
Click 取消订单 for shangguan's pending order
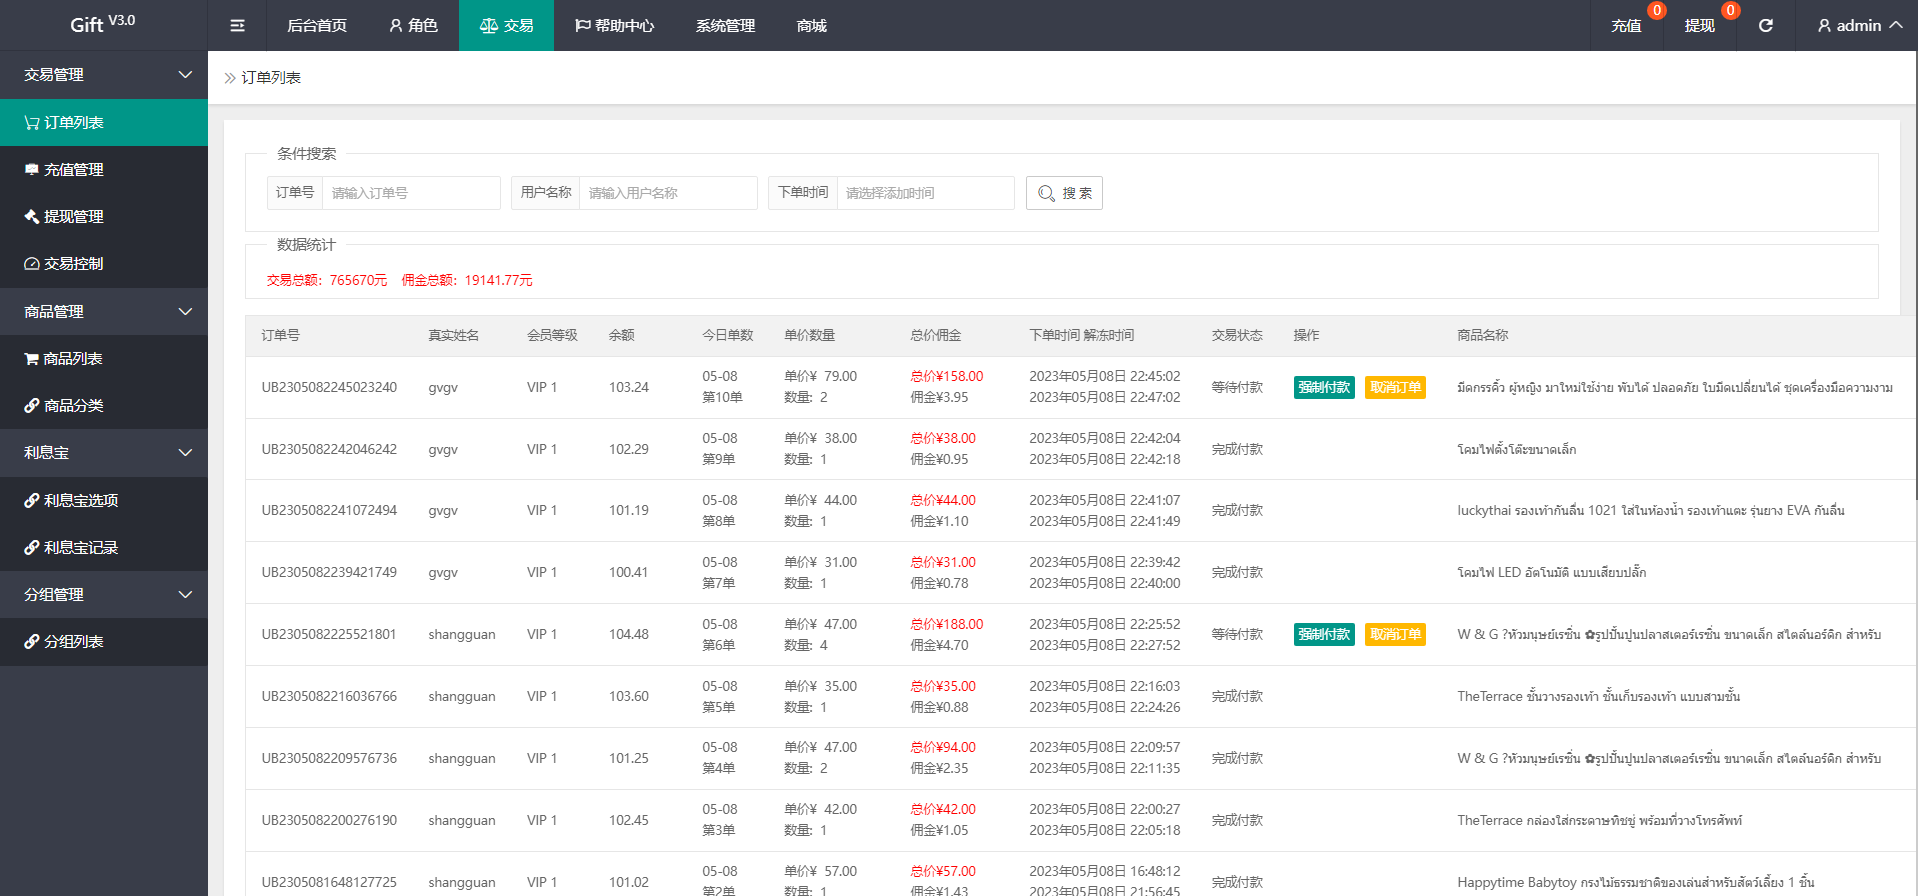click(1395, 635)
